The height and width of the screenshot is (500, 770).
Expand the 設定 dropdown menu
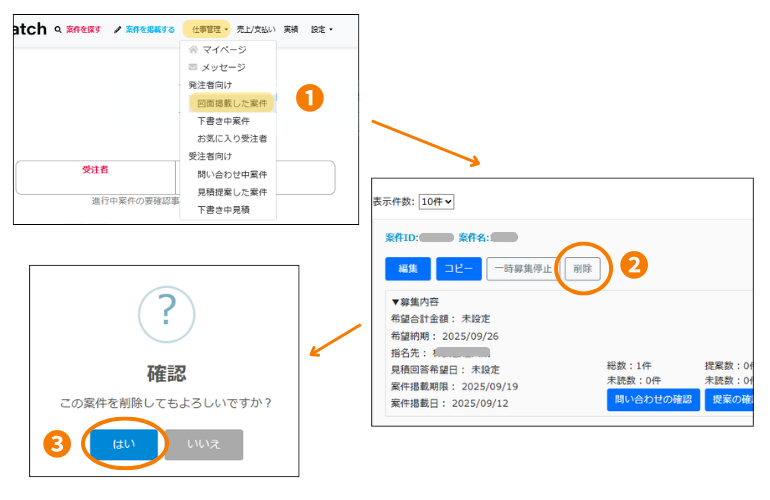click(322, 29)
